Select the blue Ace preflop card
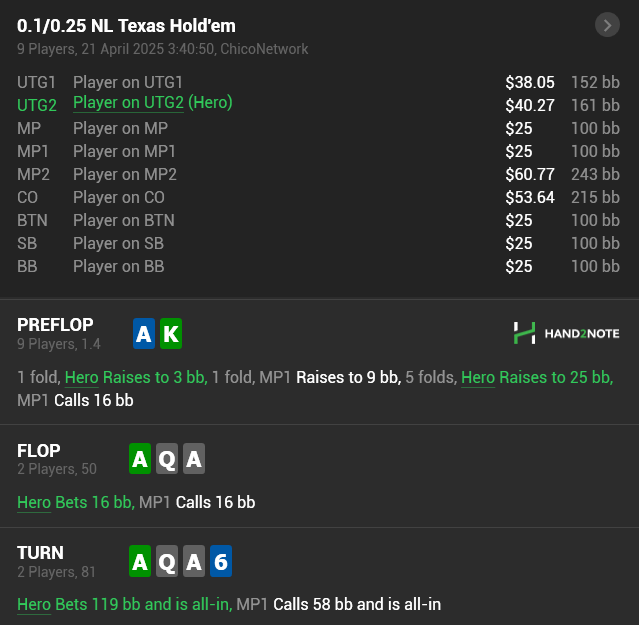 [x=144, y=334]
